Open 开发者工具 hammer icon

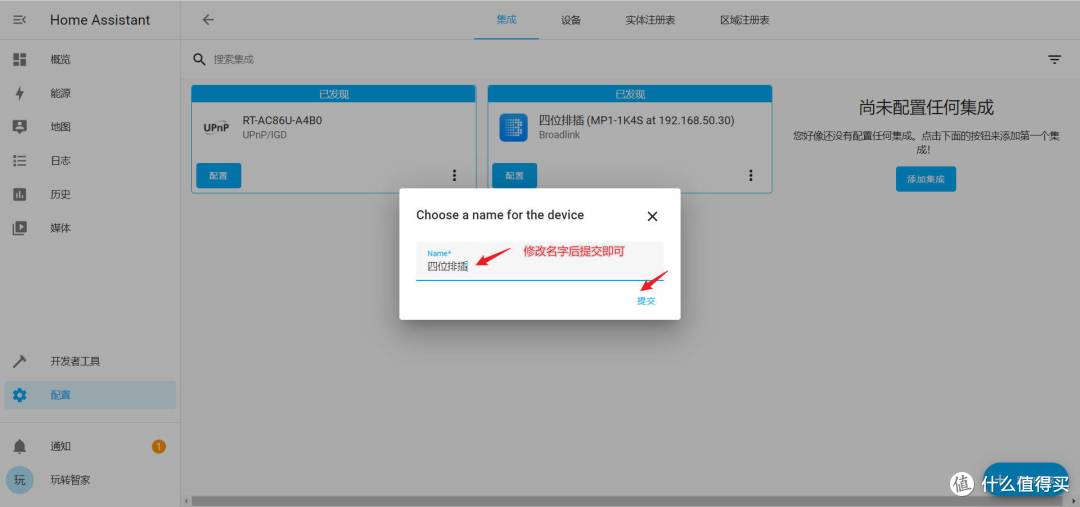(x=19, y=362)
